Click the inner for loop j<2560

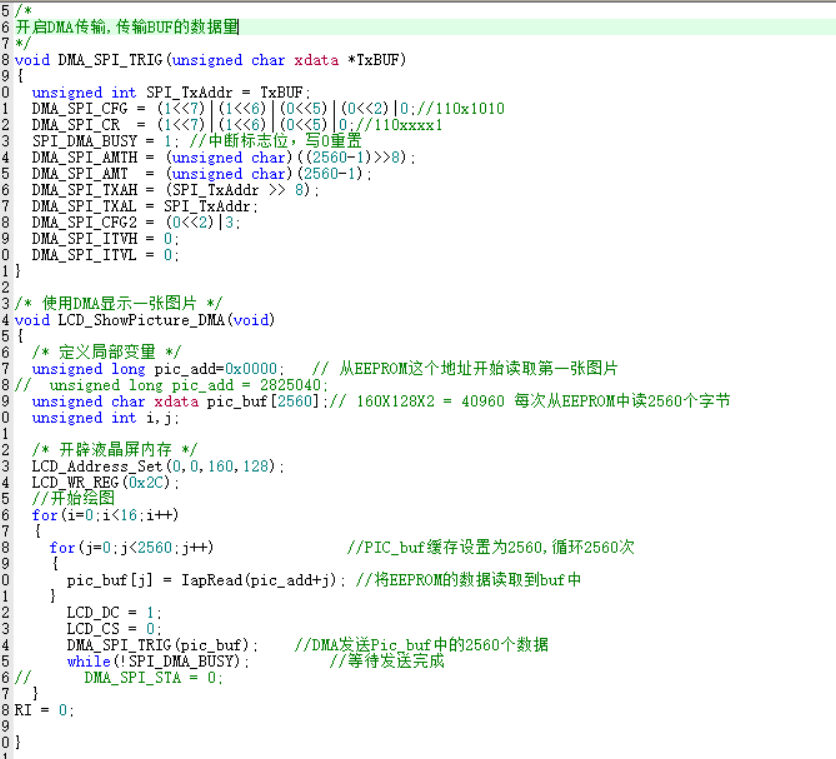(131, 547)
